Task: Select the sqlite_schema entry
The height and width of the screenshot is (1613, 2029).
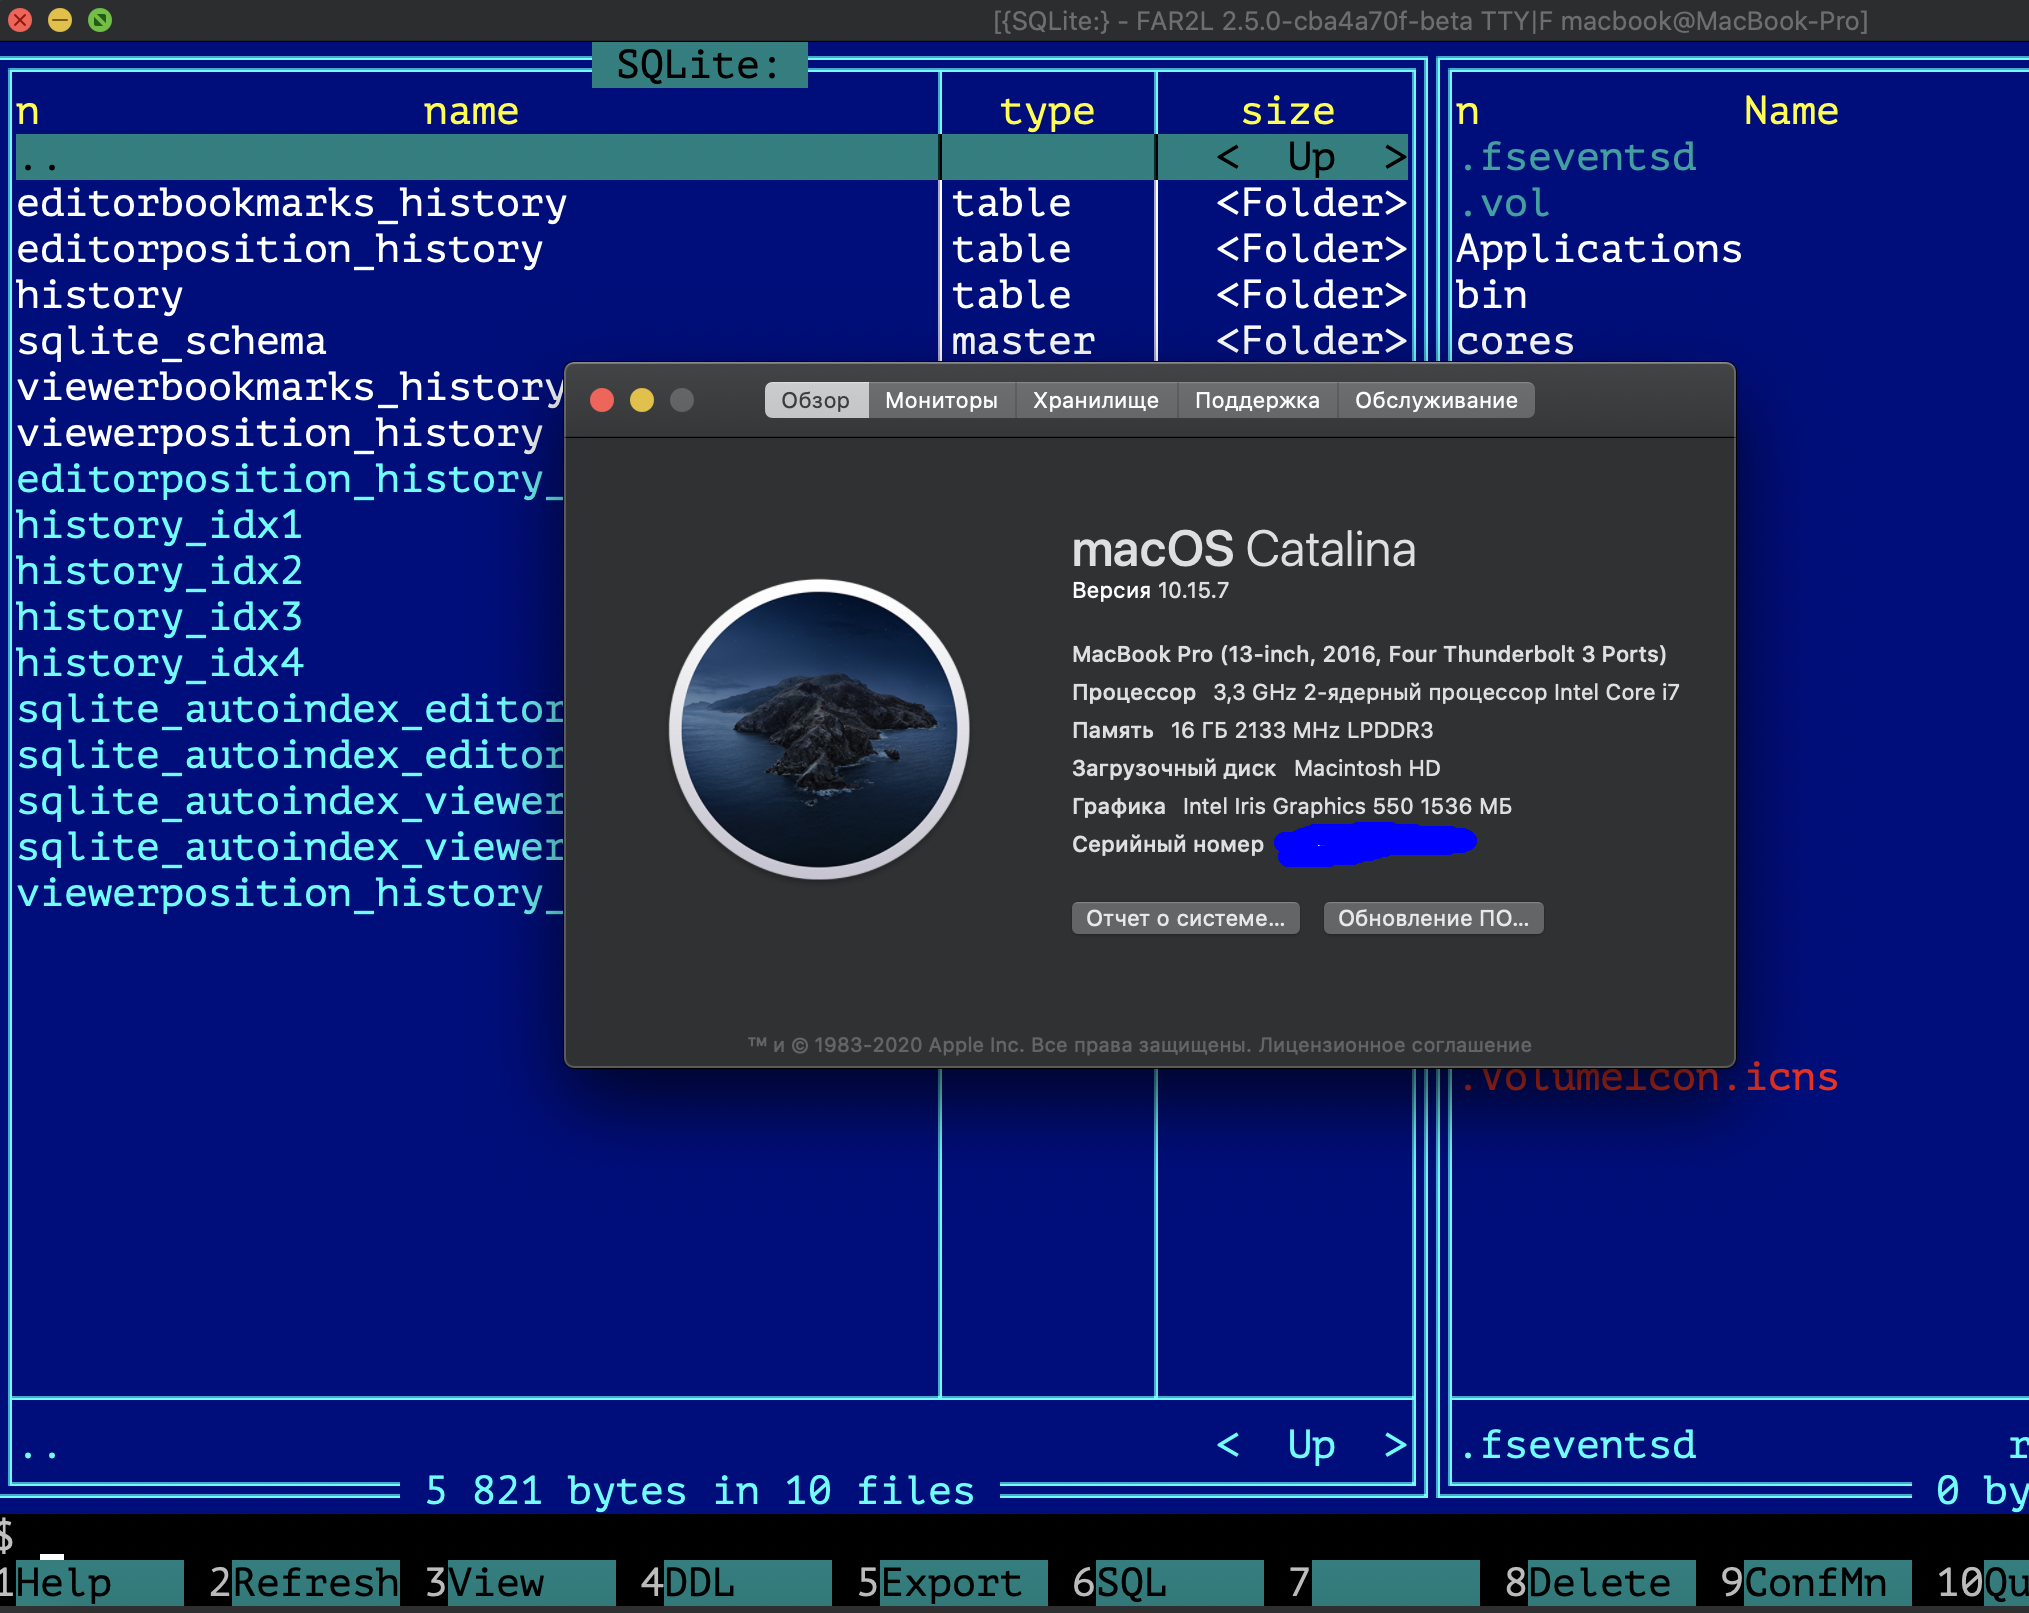Action: pyautogui.click(x=172, y=342)
